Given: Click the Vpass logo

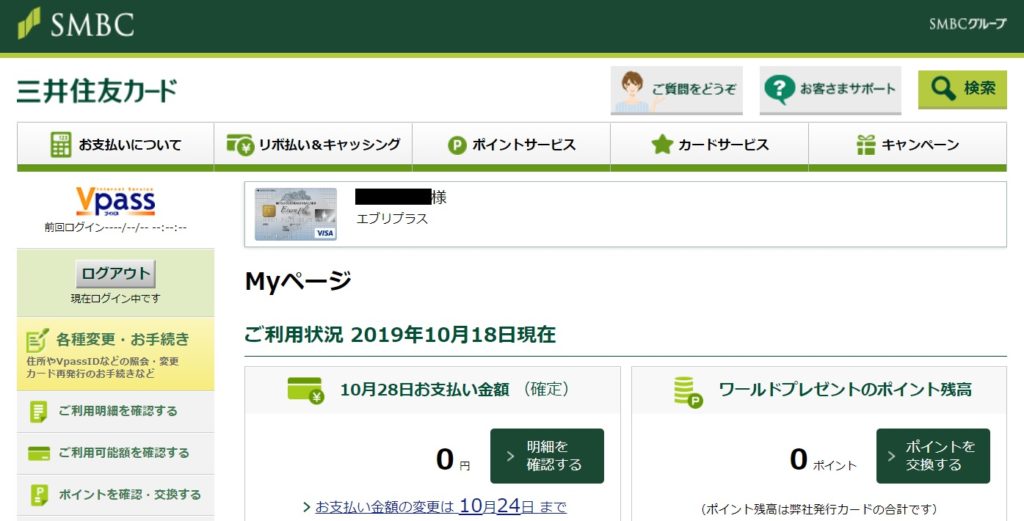Looking at the screenshot, I should point(116,202).
